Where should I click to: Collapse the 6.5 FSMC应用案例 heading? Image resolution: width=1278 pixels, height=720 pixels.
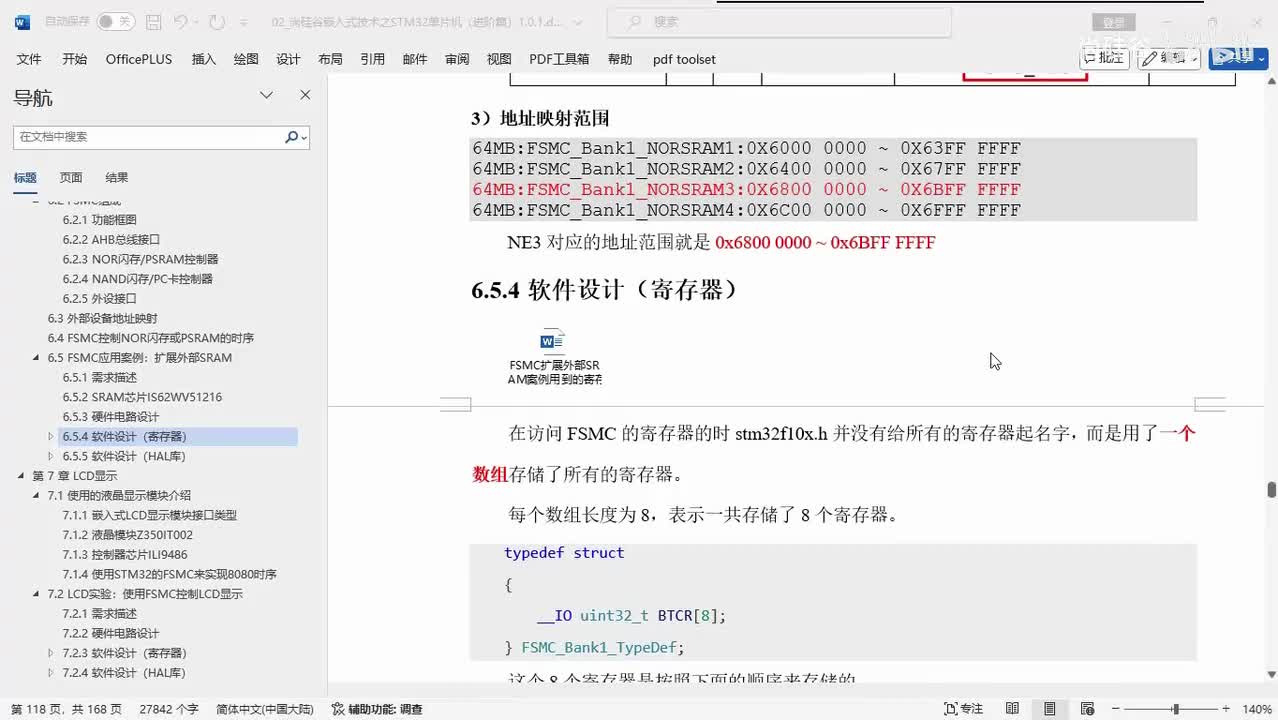point(37,357)
